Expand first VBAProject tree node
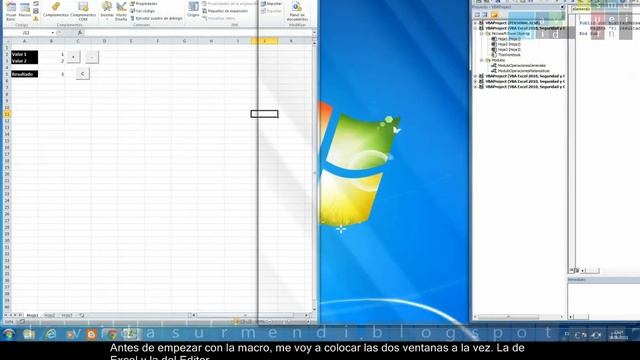This screenshot has height=360, width=640. point(476,23)
